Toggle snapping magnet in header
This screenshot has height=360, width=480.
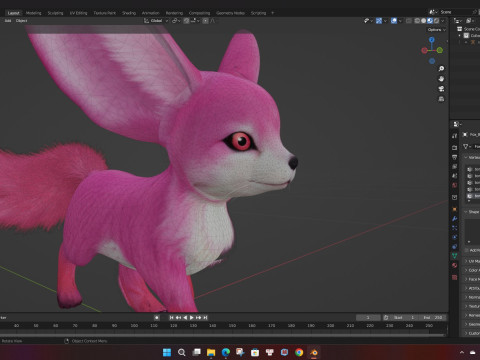187,21
